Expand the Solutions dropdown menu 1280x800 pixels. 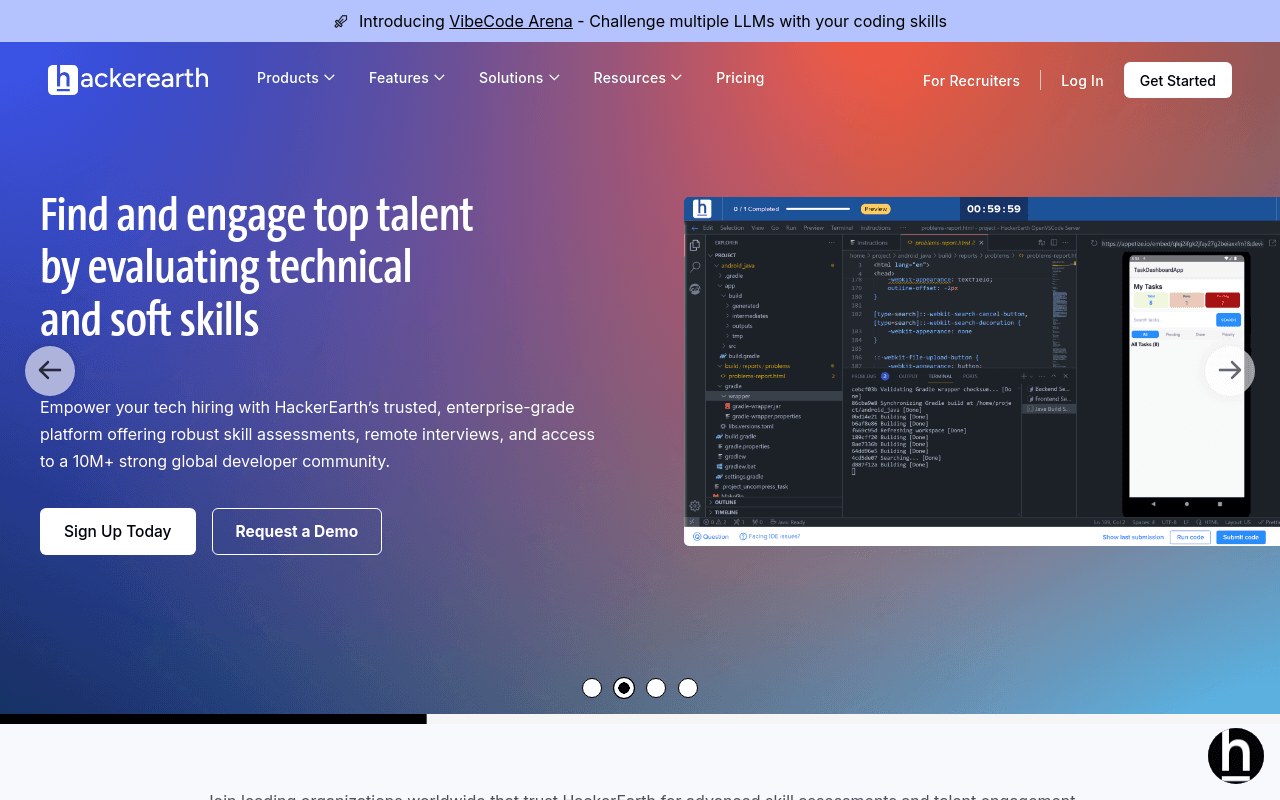(x=519, y=78)
